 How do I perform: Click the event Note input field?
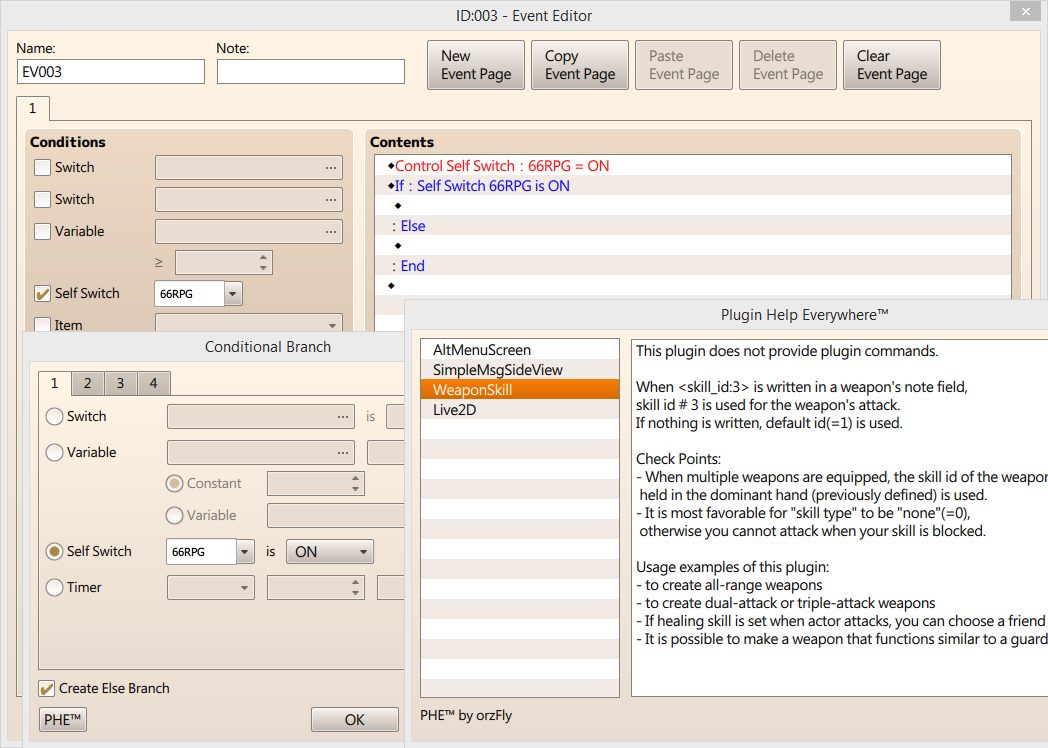[x=311, y=72]
